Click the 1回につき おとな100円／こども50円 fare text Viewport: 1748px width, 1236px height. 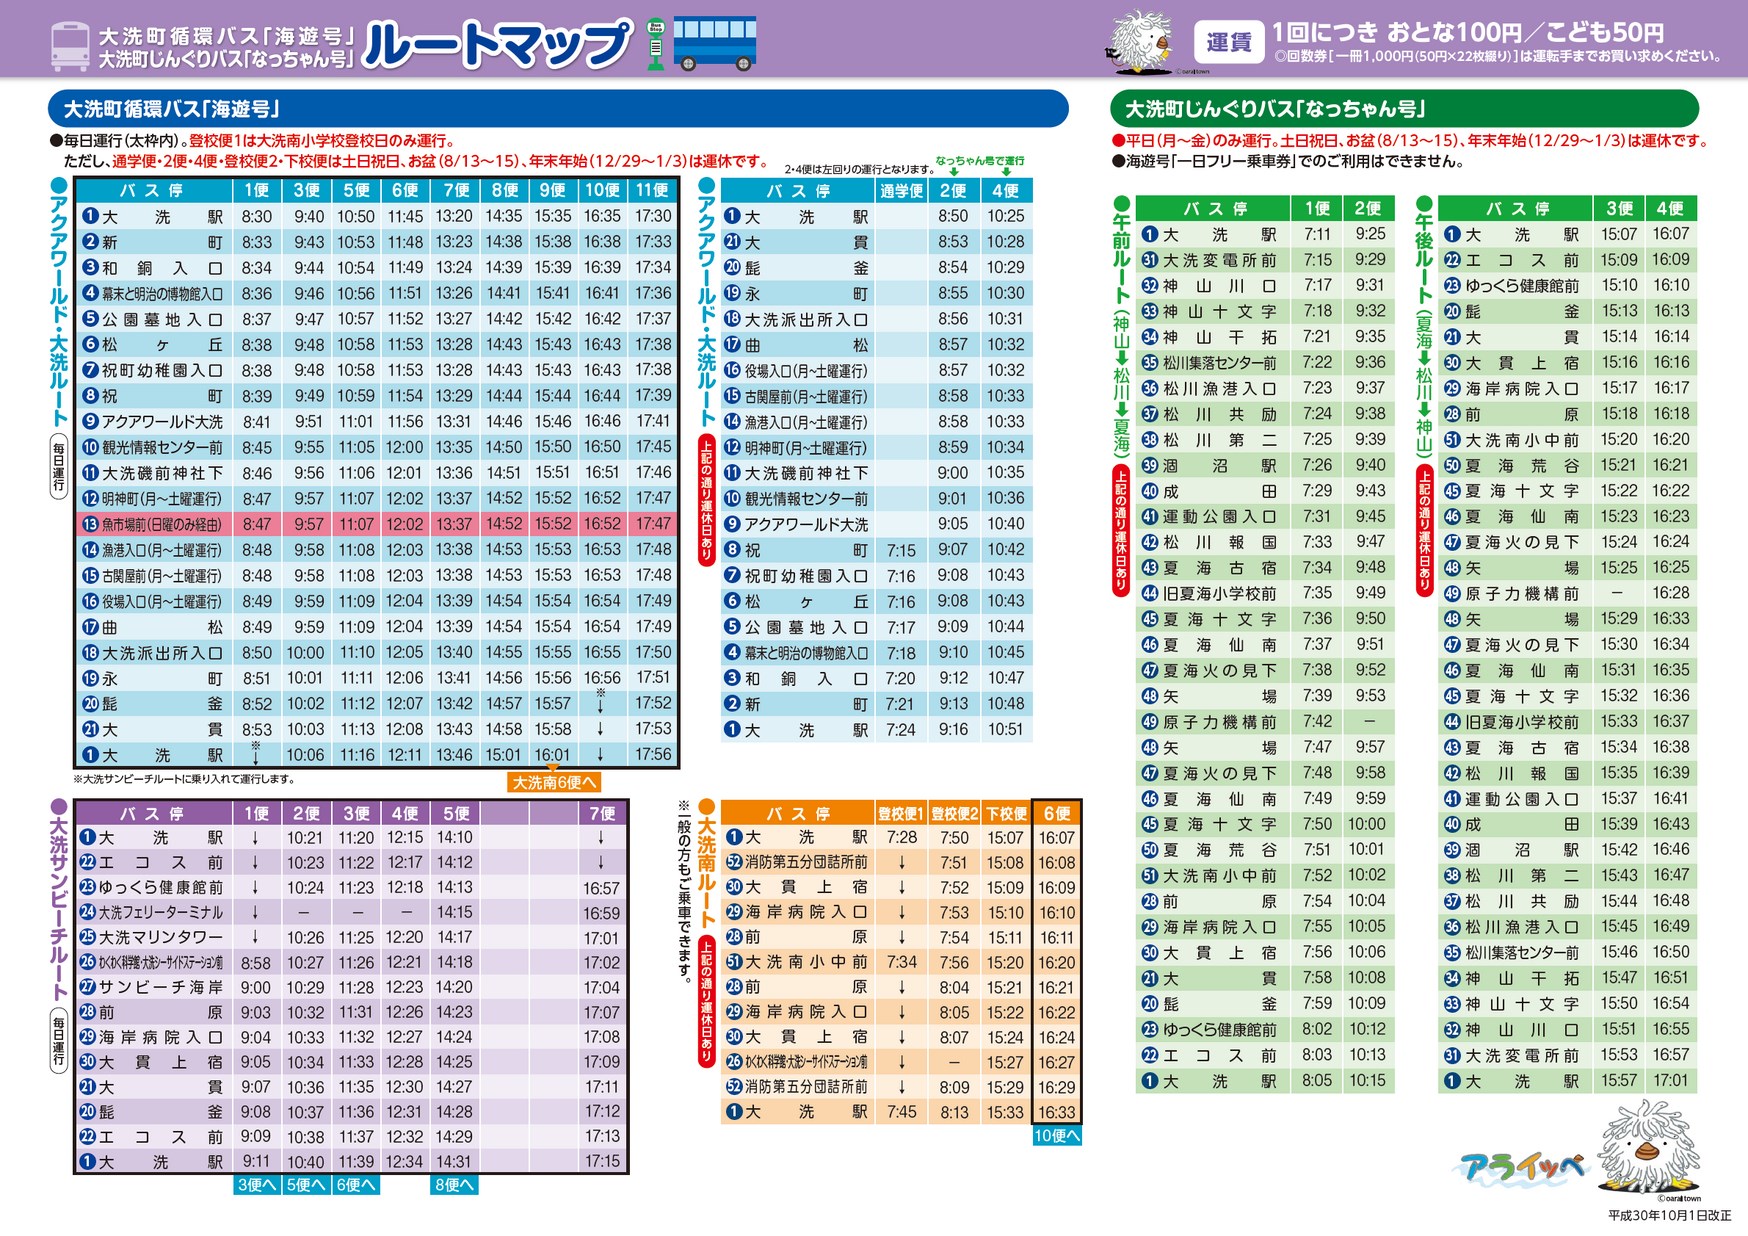point(1468,32)
